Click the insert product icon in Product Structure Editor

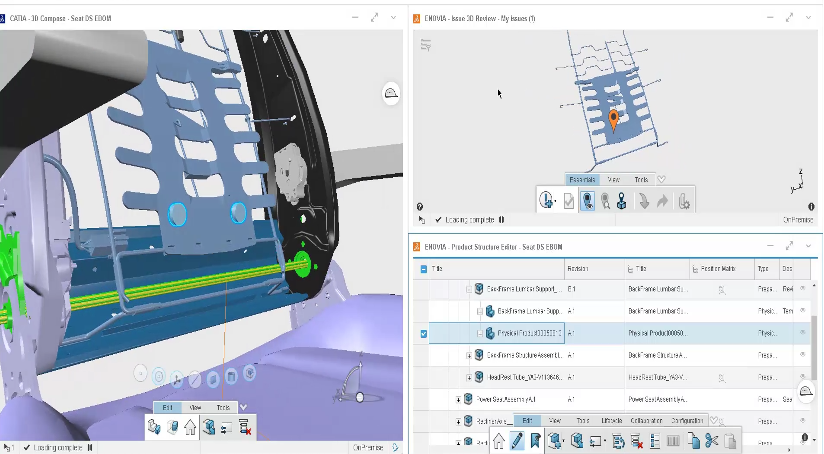coord(555,440)
